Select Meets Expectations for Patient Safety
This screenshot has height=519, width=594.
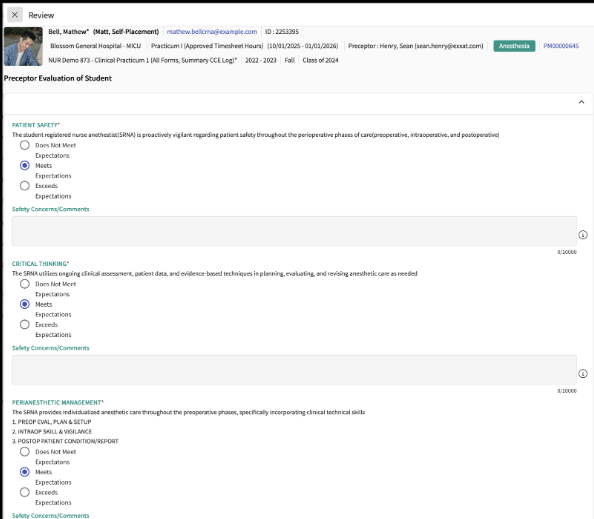[25, 166]
